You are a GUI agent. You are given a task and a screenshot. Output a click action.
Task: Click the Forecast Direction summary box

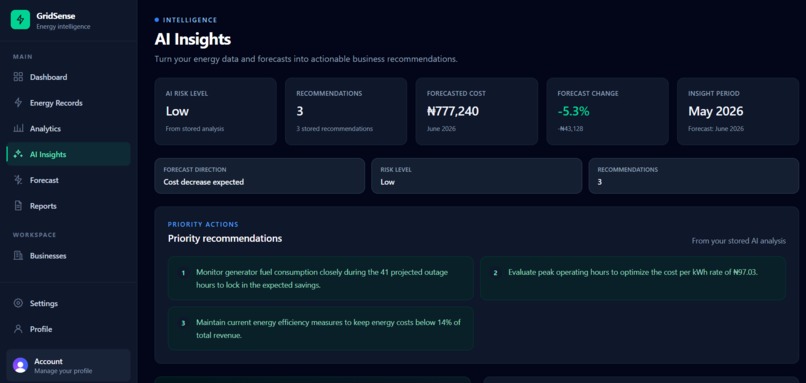coord(260,176)
